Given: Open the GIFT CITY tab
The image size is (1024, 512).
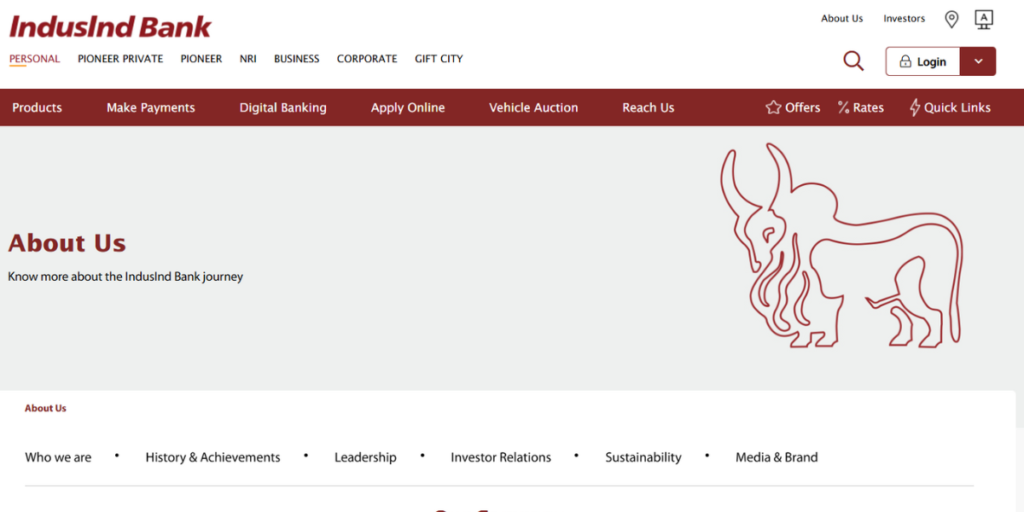Looking at the screenshot, I should pyautogui.click(x=439, y=59).
